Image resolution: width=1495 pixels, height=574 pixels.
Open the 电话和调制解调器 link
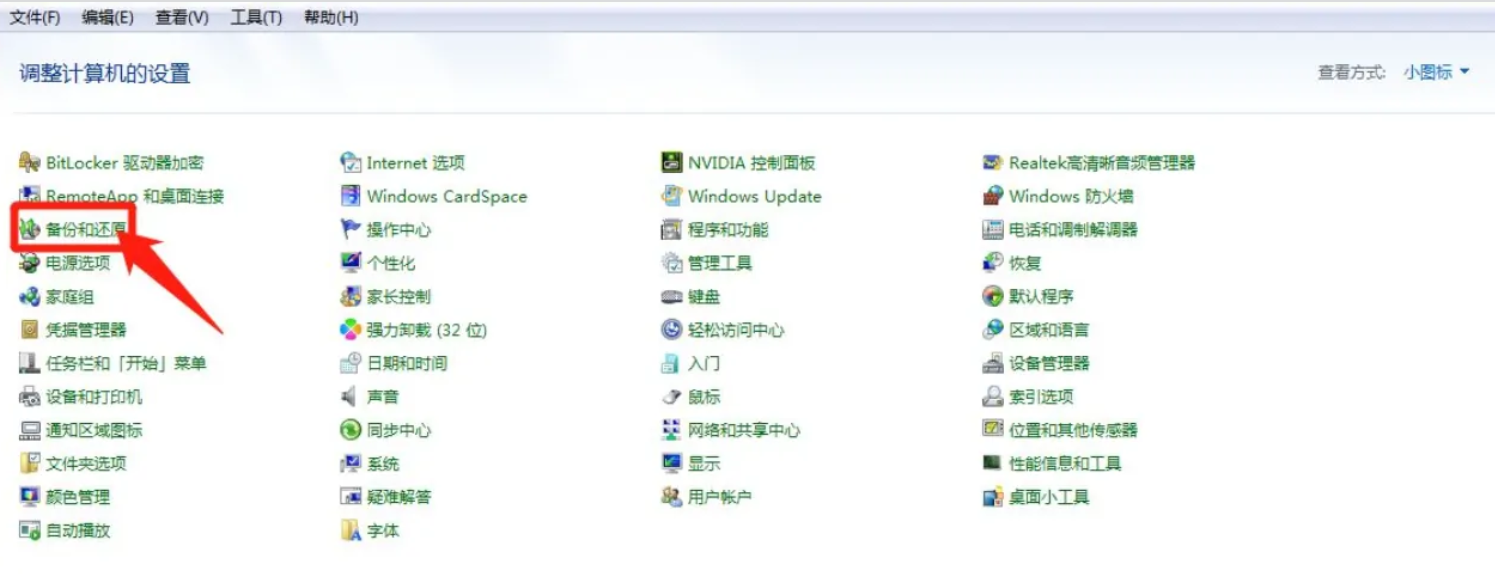[x=1073, y=230]
